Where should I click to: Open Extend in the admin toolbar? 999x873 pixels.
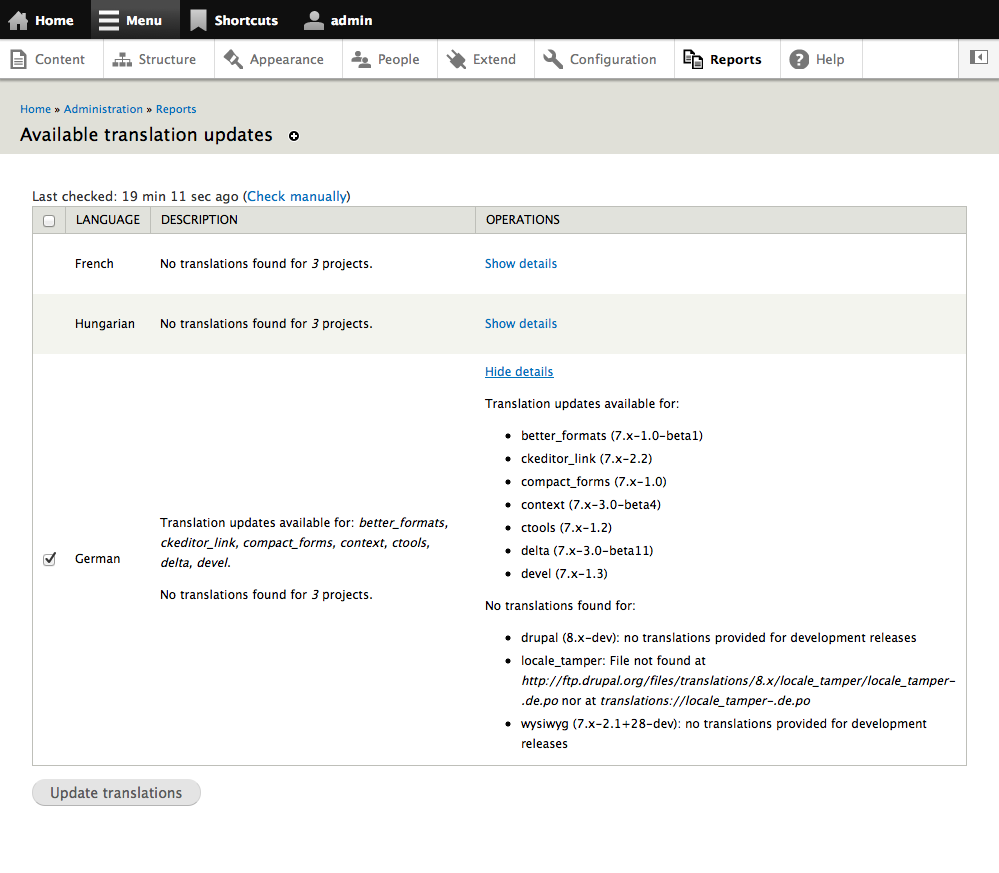(x=481, y=60)
